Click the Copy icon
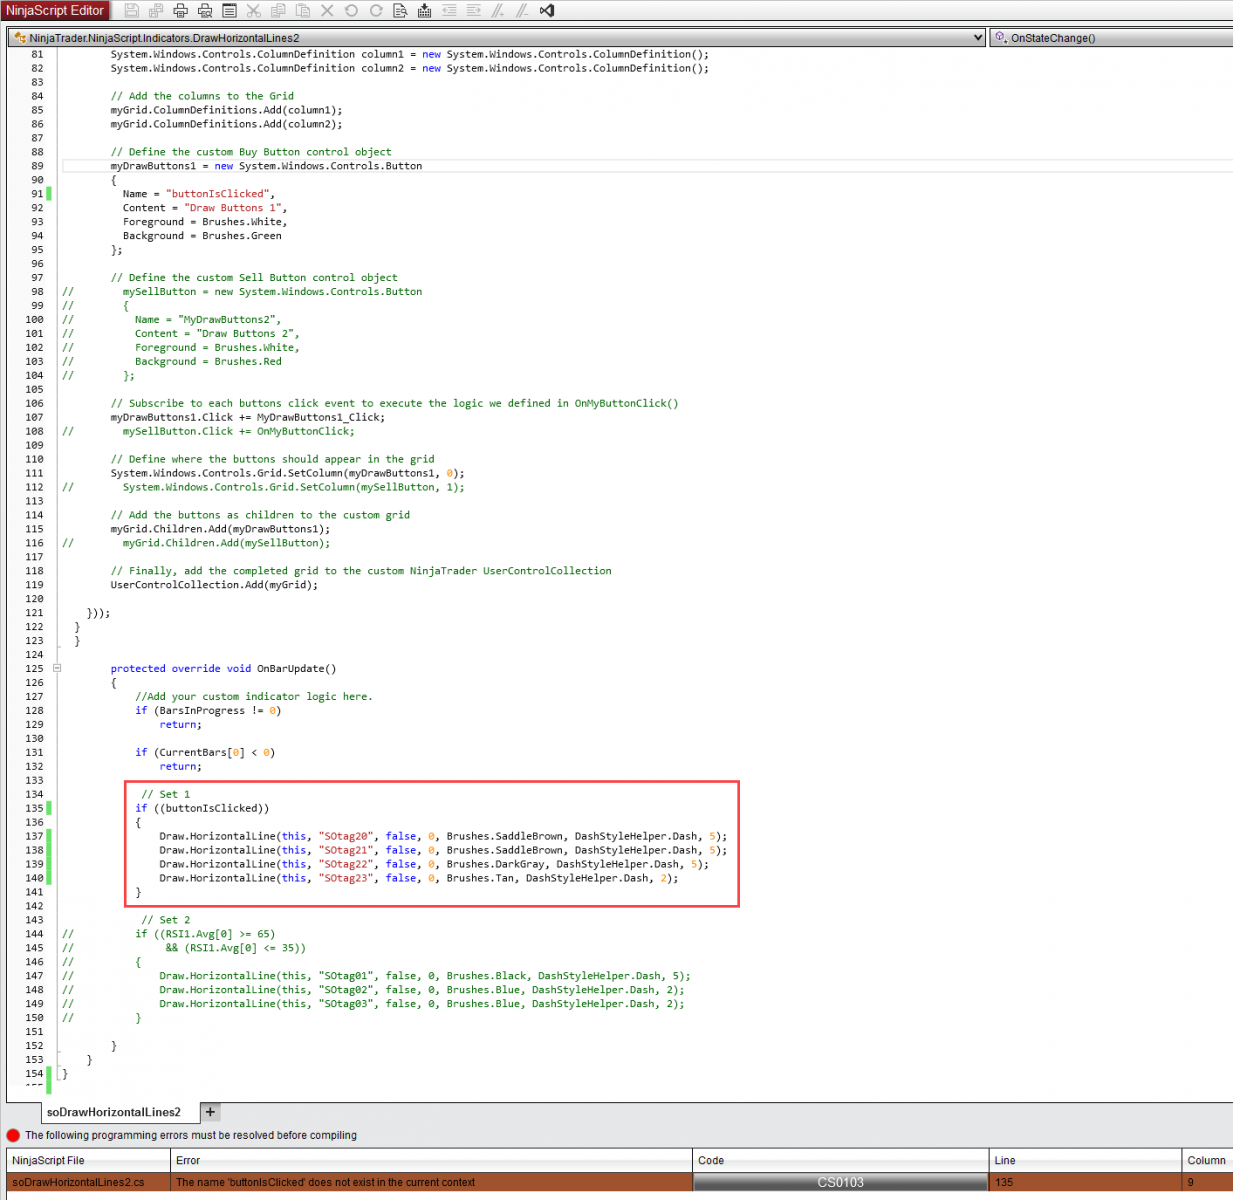 point(278,11)
